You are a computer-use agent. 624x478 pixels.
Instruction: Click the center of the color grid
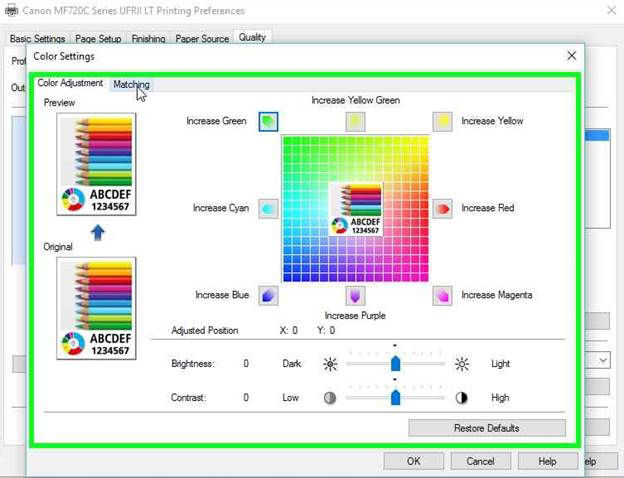pyautogui.click(x=355, y=209)
